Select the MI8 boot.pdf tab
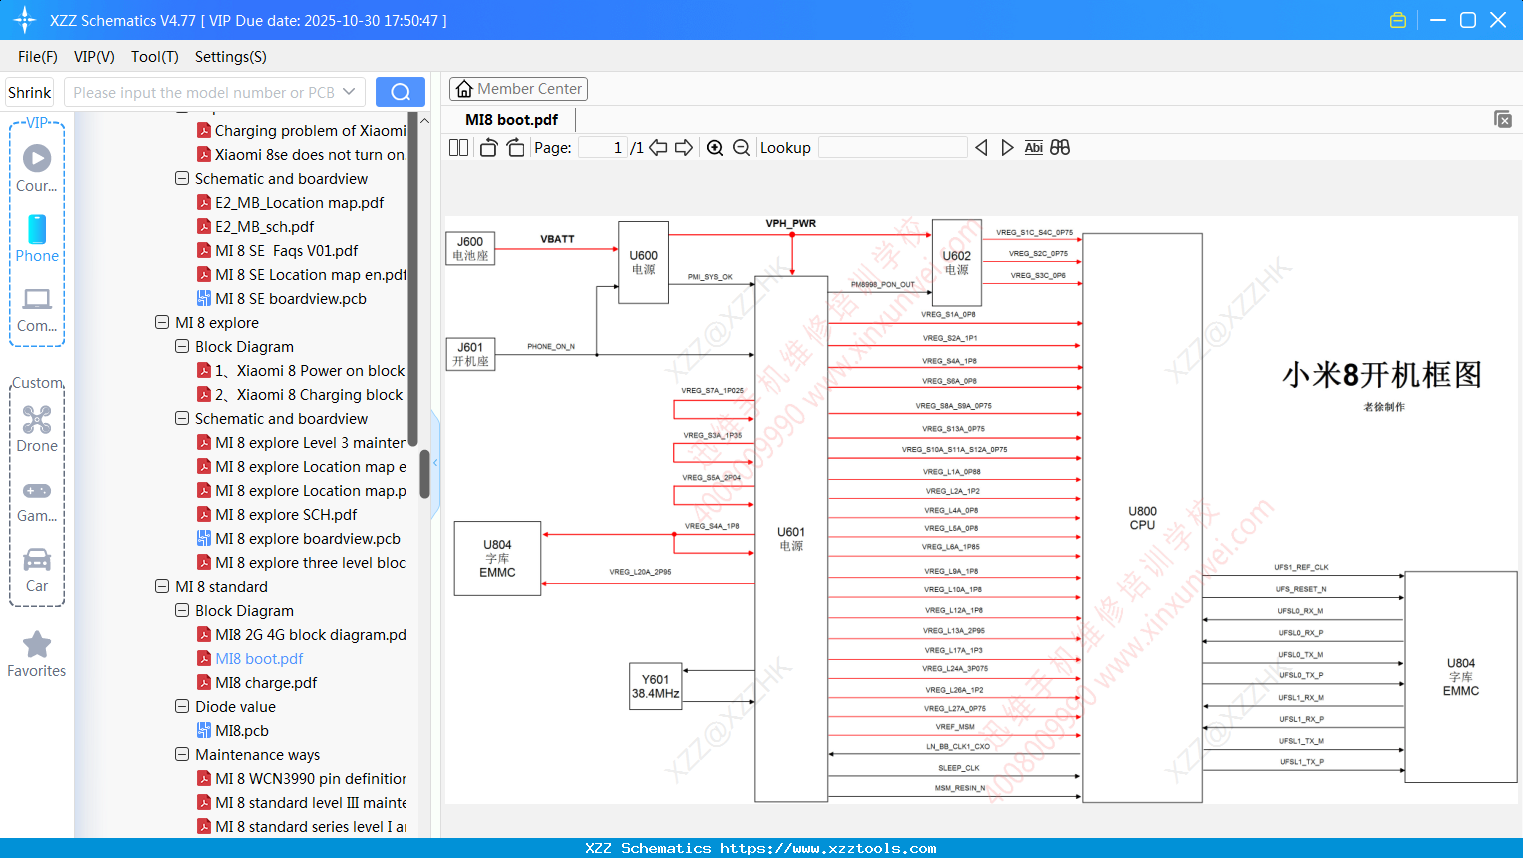 coord(511,119)
